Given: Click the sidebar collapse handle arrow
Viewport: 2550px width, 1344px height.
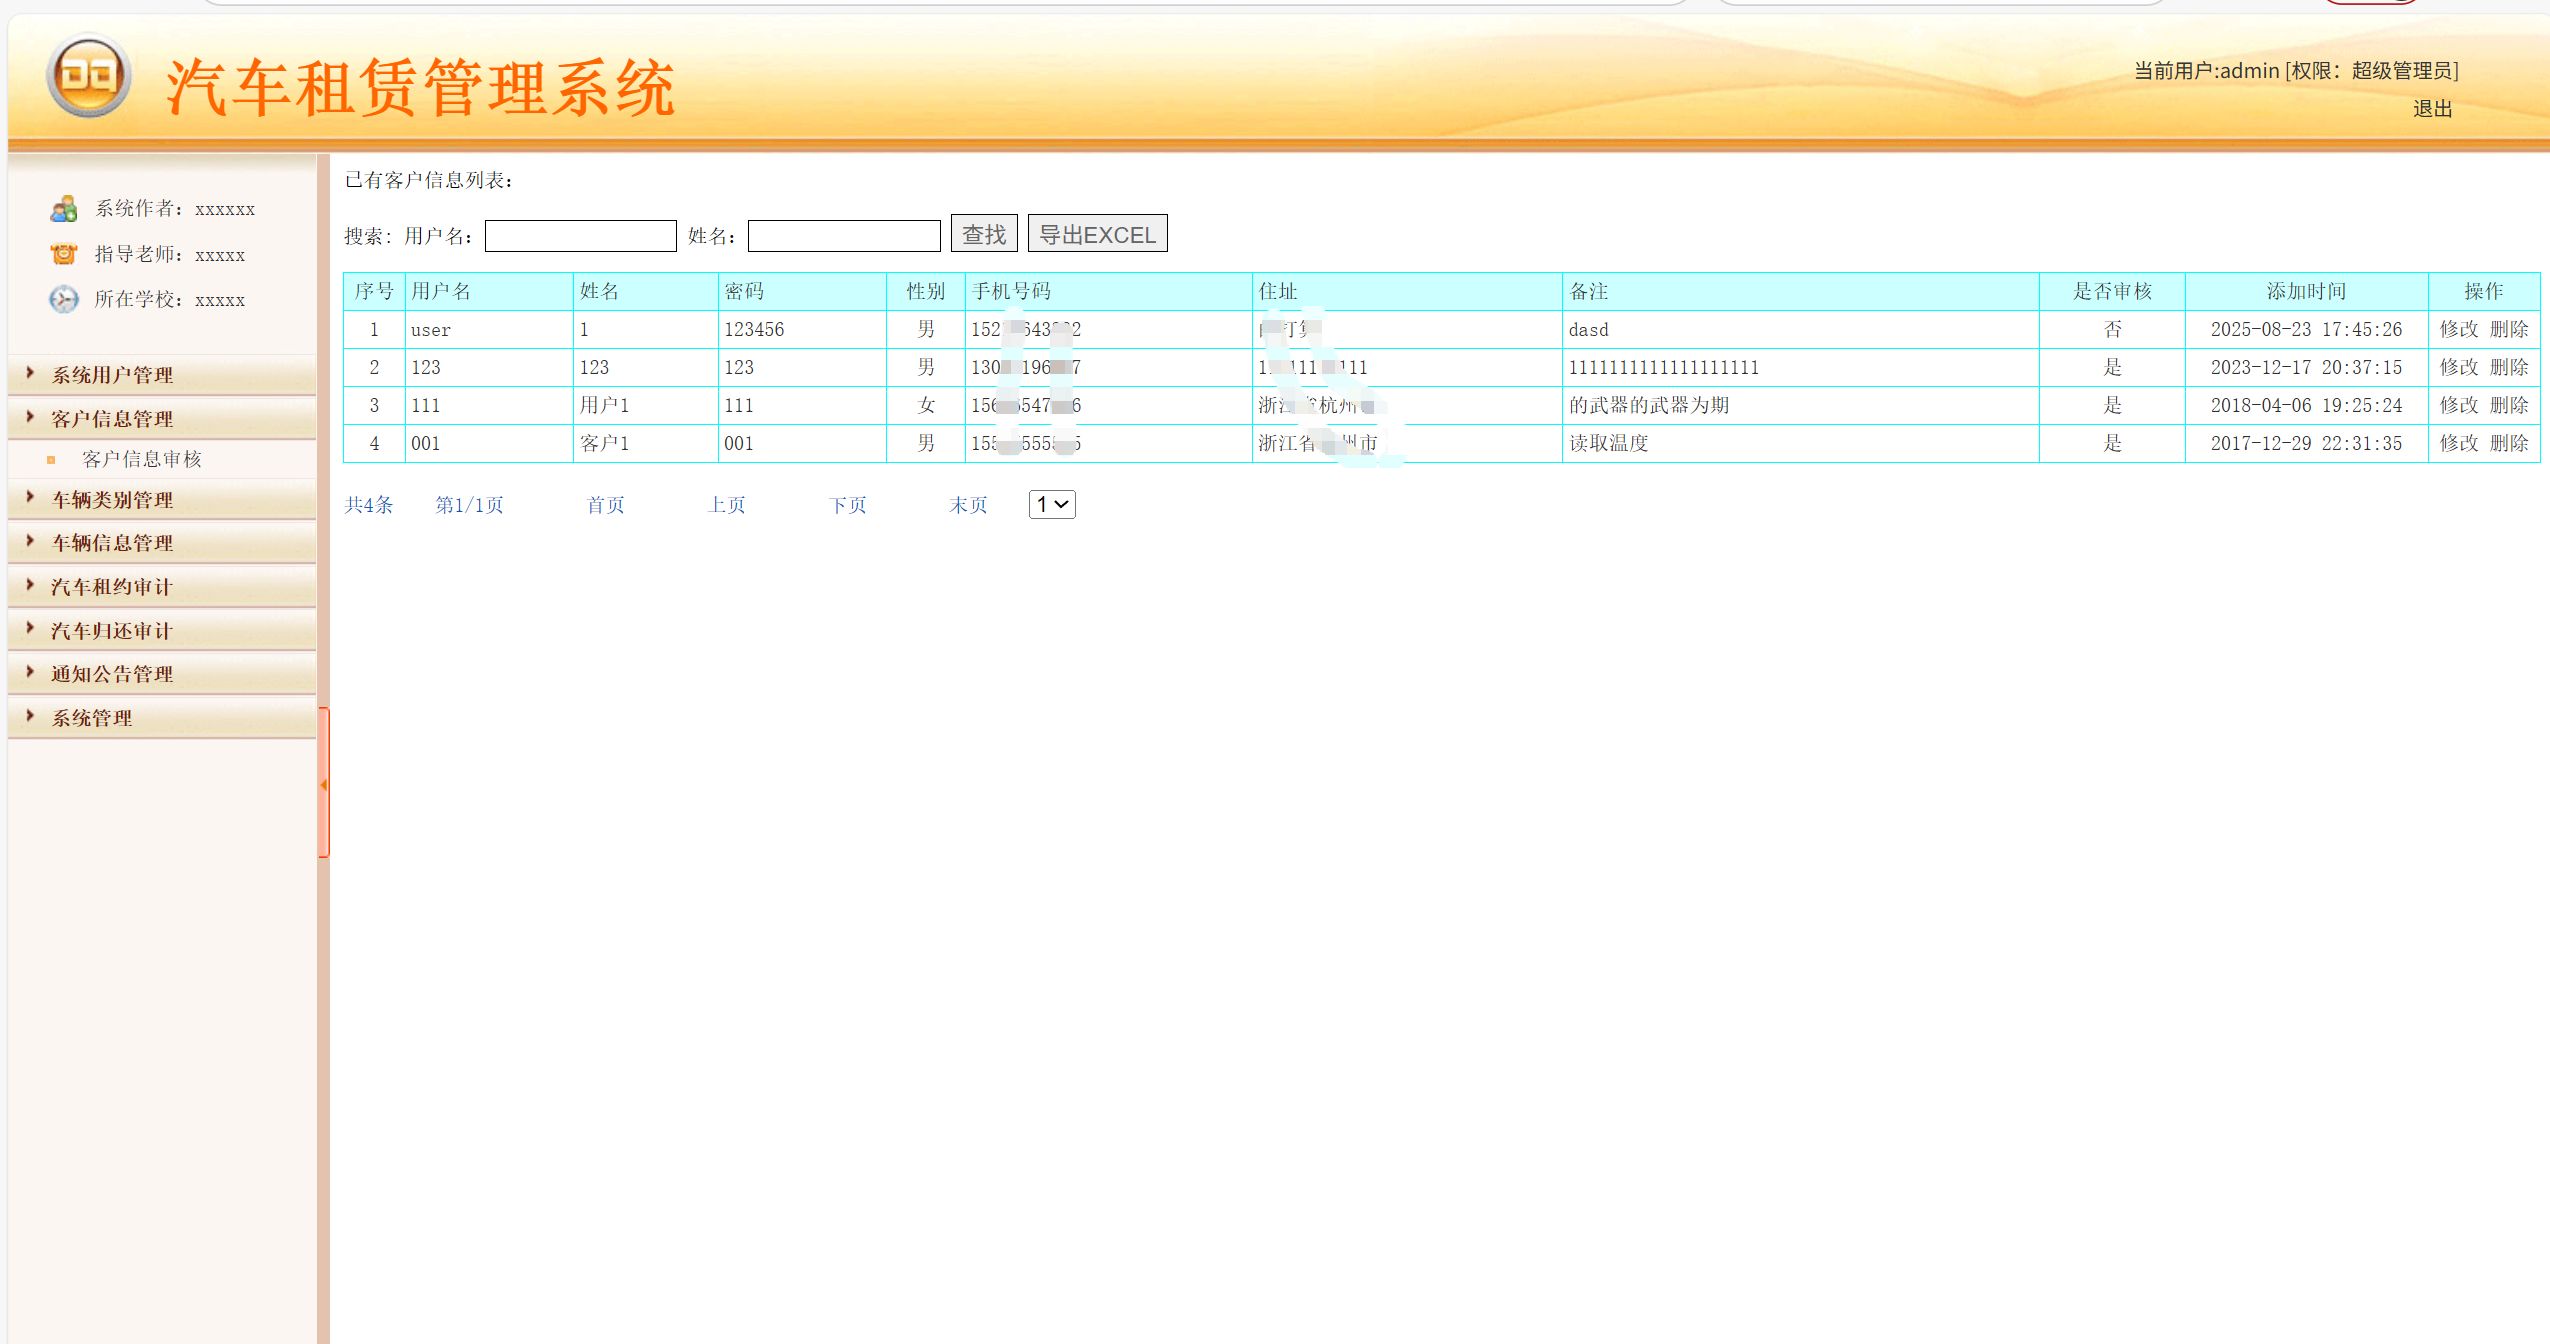Looking at the screenshot, I should tap(323, 783).
